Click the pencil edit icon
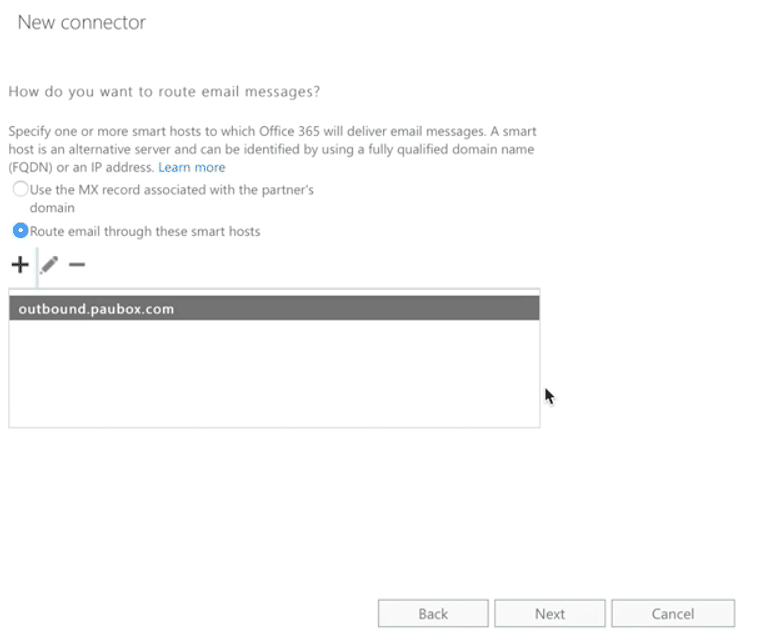The height and width of the screenshot is (635, 769). pyautogui.click(x=49, y=265)
